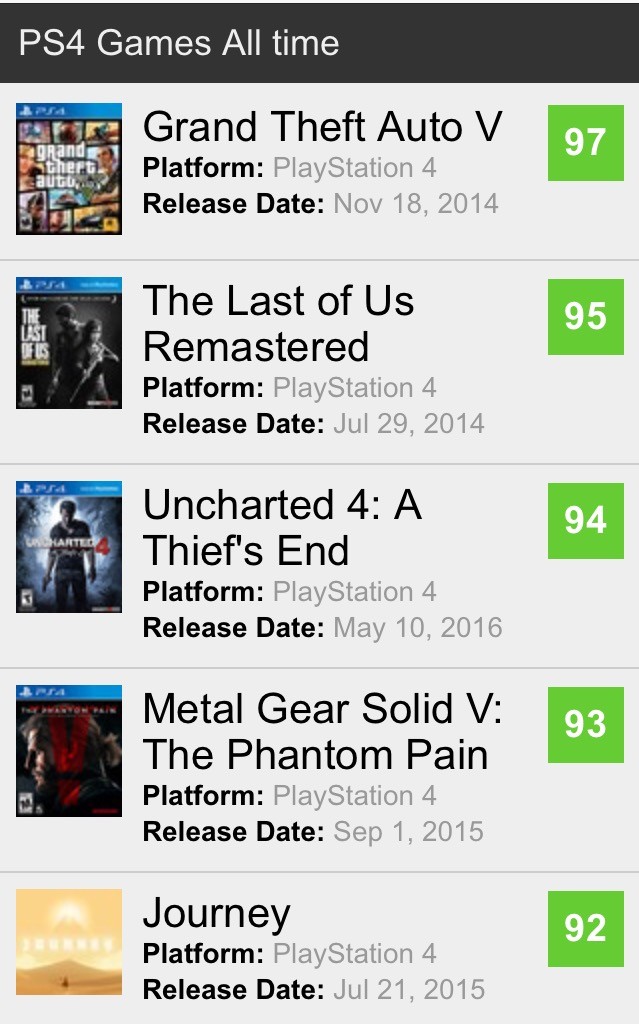Open Uncharted 4: A Thief's End title
This screenshot has width=639, height=1024.
point(282,528)
